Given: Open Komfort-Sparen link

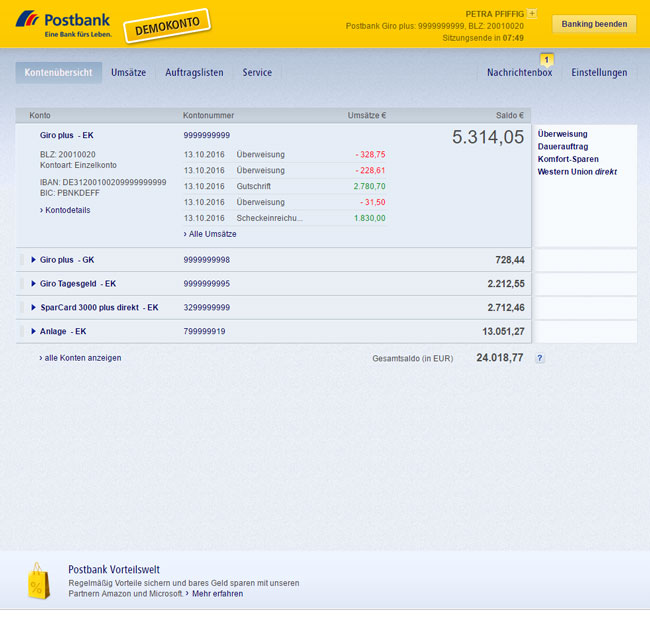Looking at the screenshot, I should tap(568, 159).
